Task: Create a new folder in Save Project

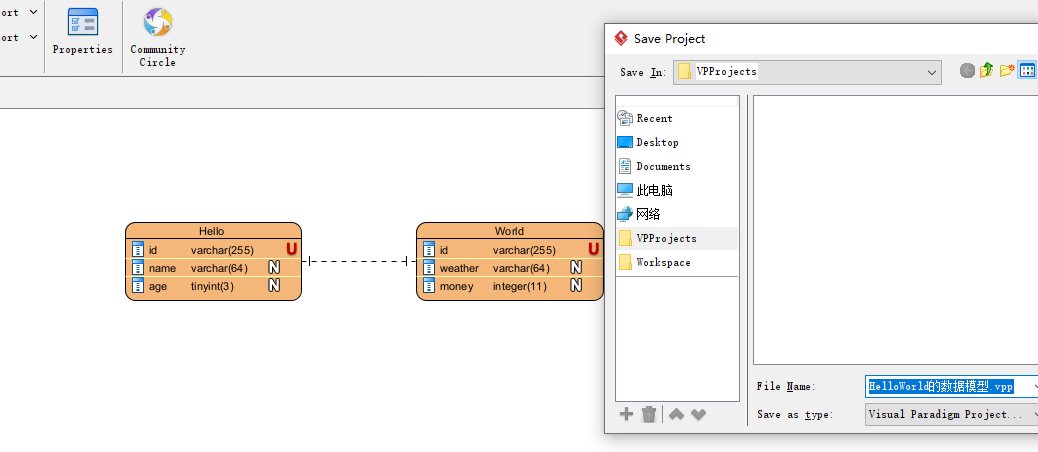Action: [x=1007, y=70]
